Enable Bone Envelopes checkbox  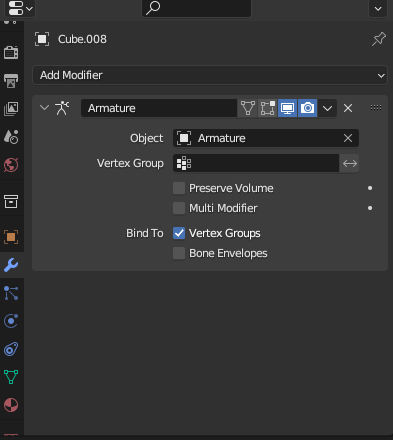(x=179, y=253)
